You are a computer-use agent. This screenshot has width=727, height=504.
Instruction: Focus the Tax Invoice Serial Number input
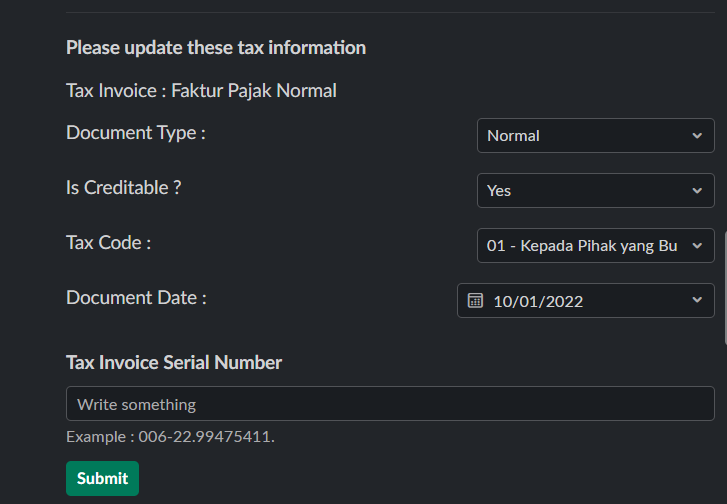(x=390, y=404)
